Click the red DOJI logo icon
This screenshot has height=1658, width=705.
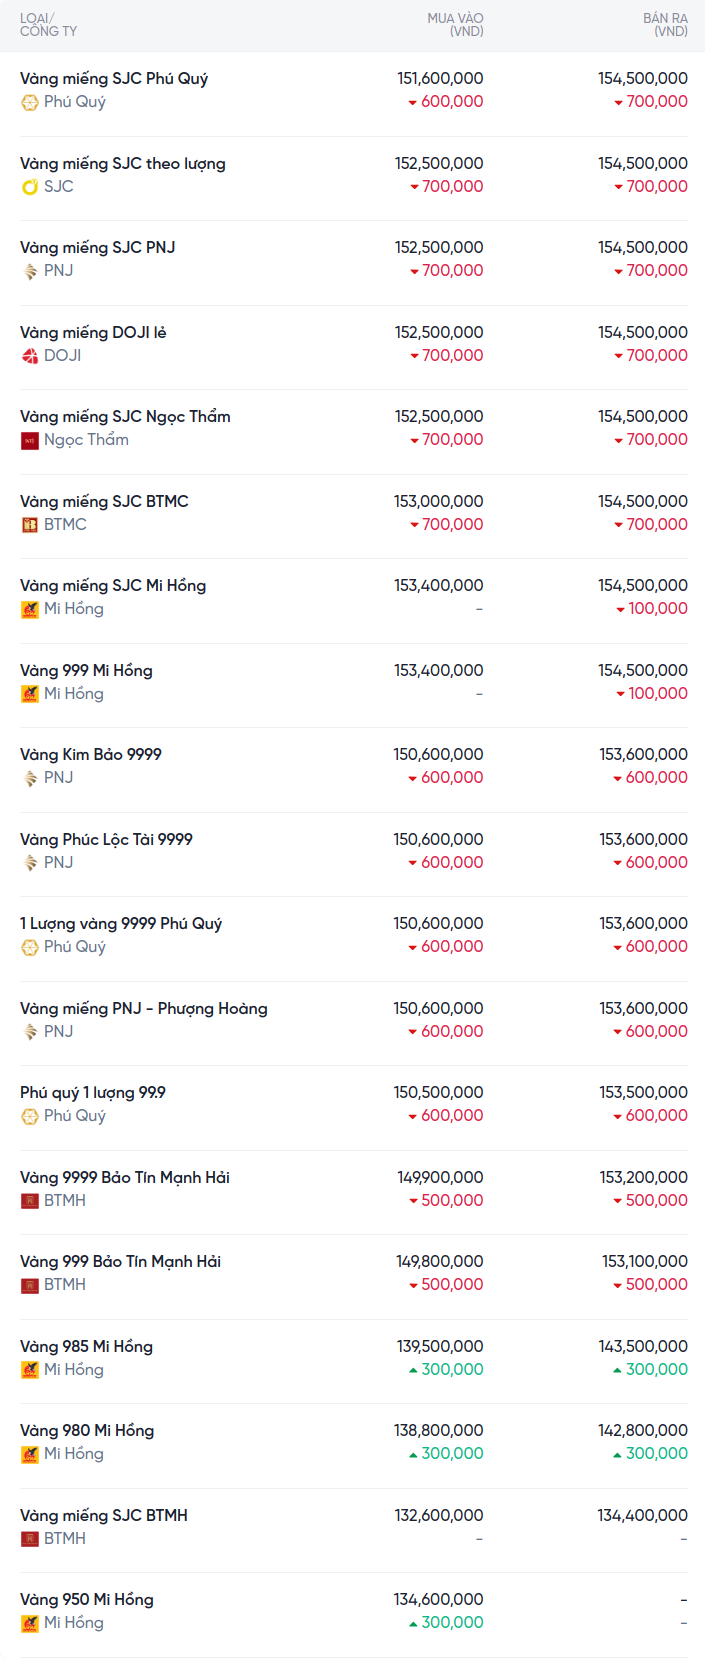[30, 356]
